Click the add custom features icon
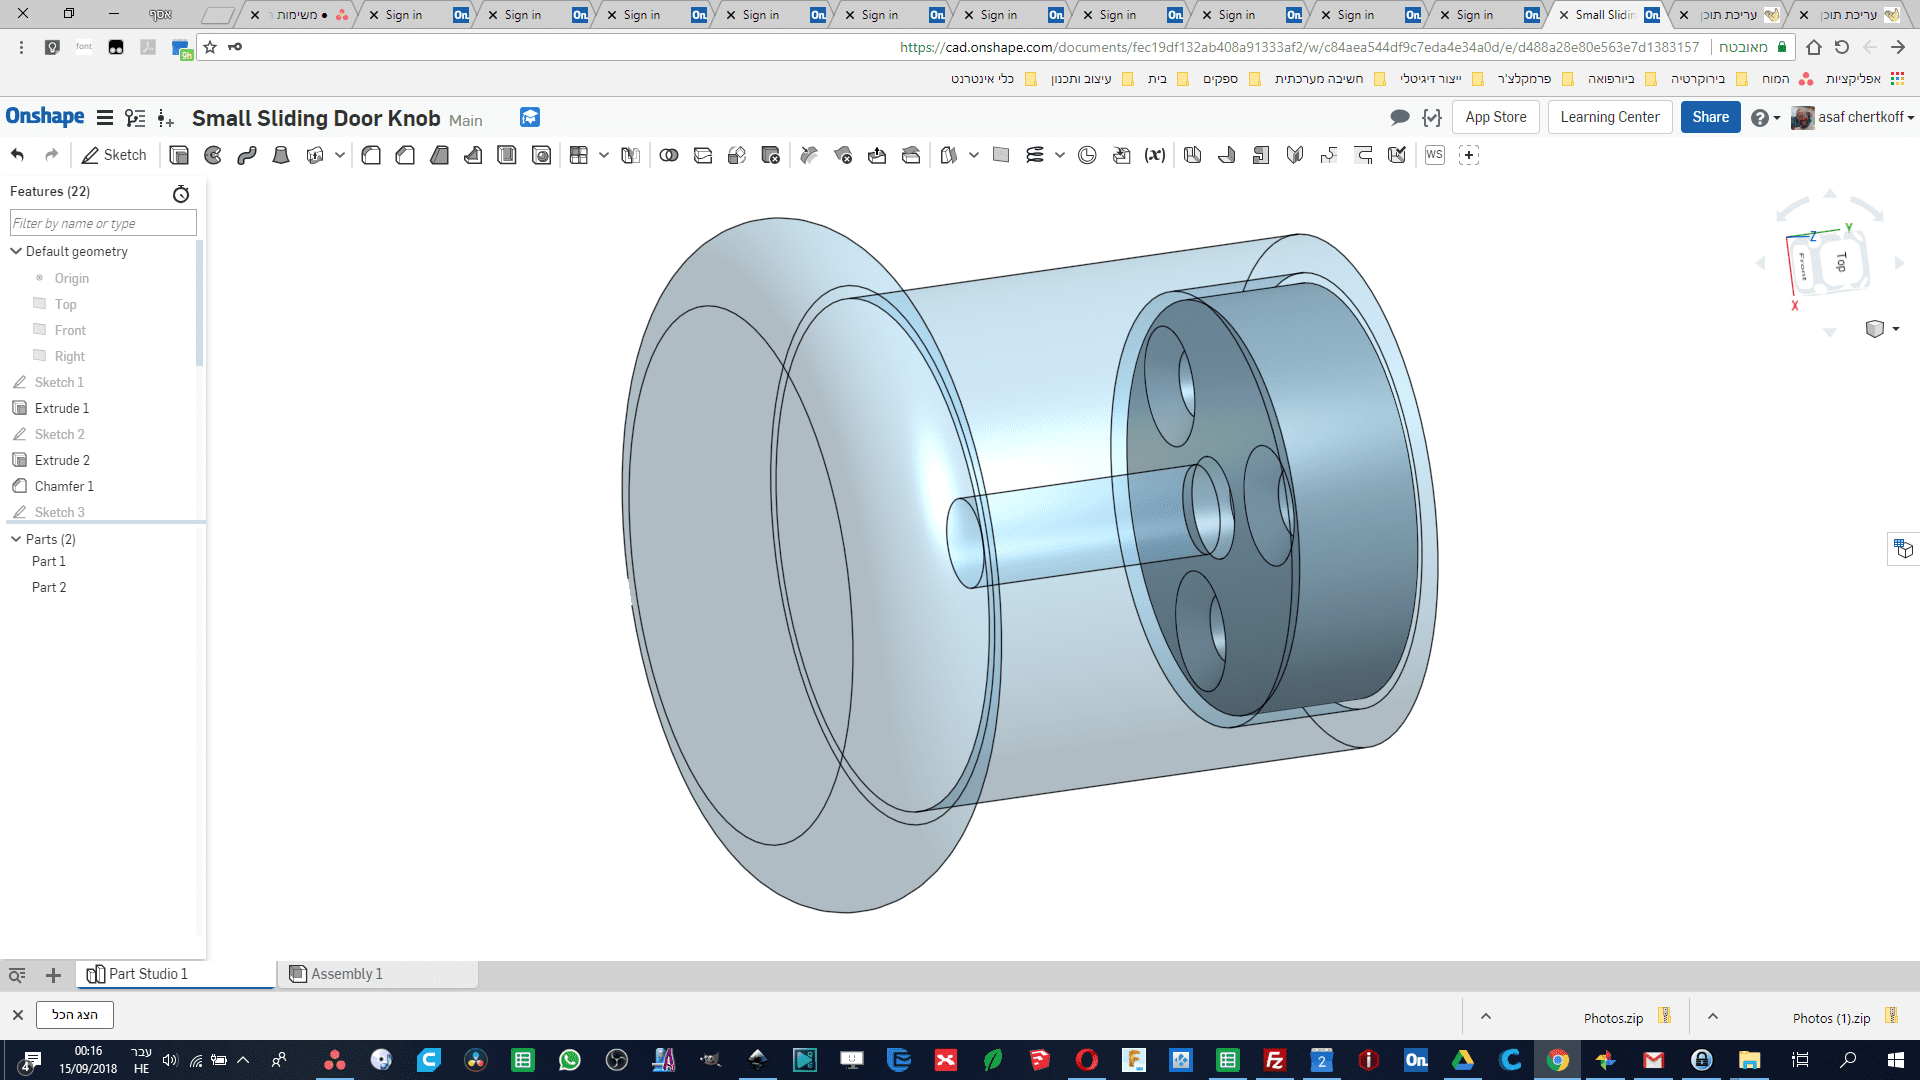1920x1080 pixels. click(x=1469, y=155)
